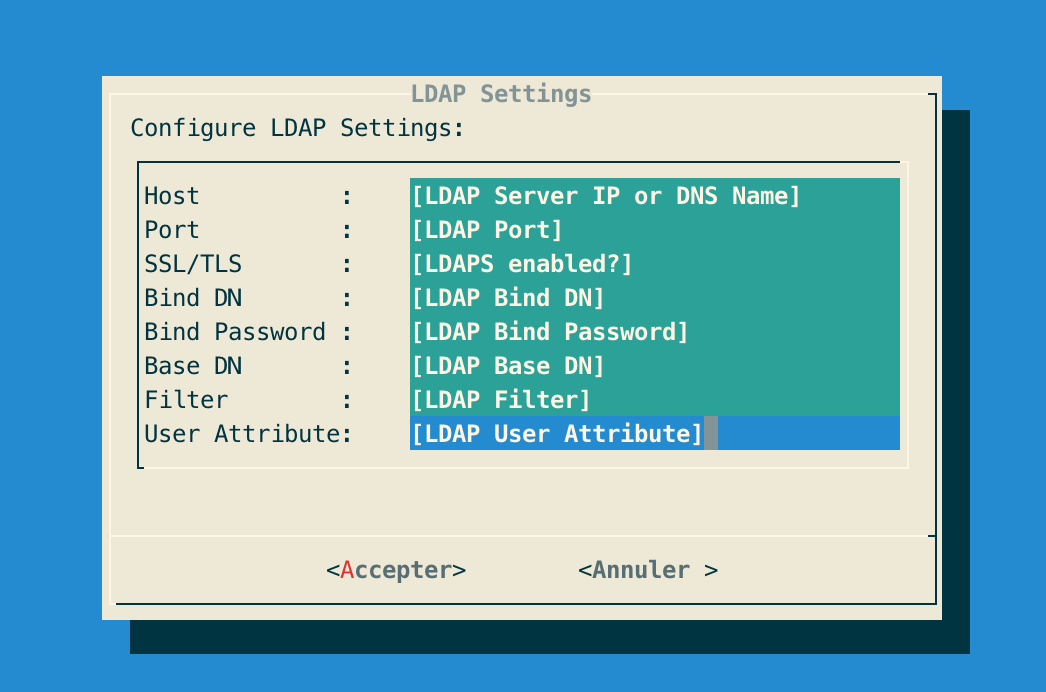Focus the SSL/TLS LDAPS enabled field
Viewport: 1046px width, 692px height.
coord(654,264)
